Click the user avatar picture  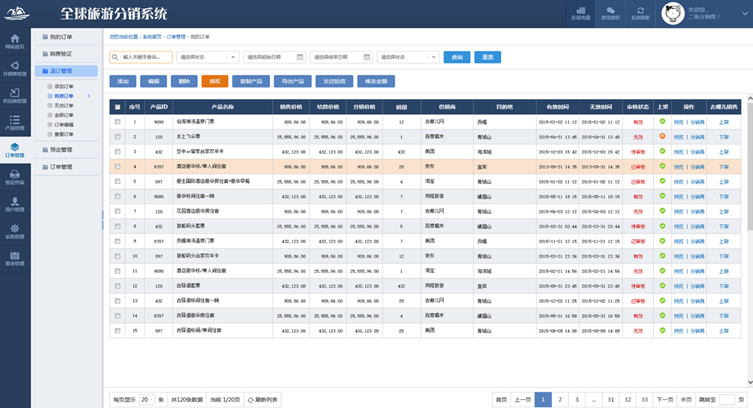(x=674, y=13)
